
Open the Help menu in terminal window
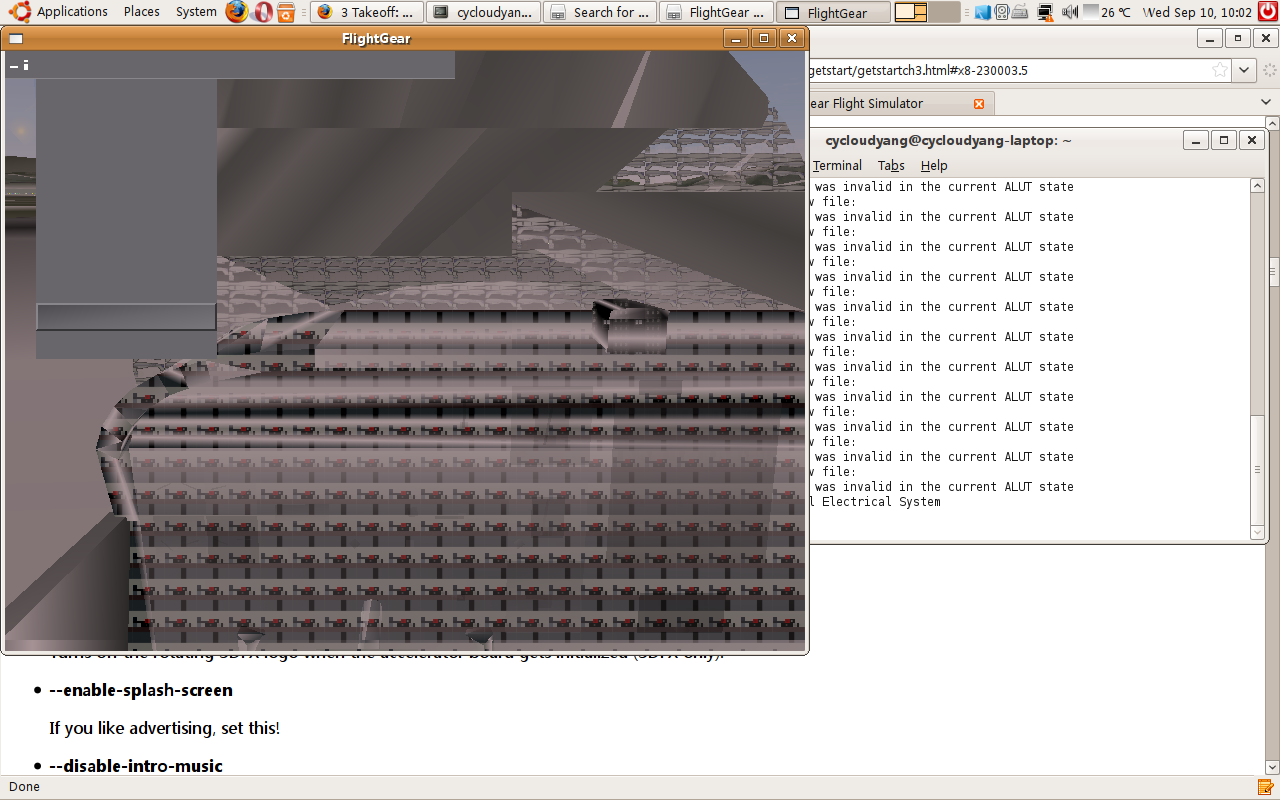pos(934,165)
